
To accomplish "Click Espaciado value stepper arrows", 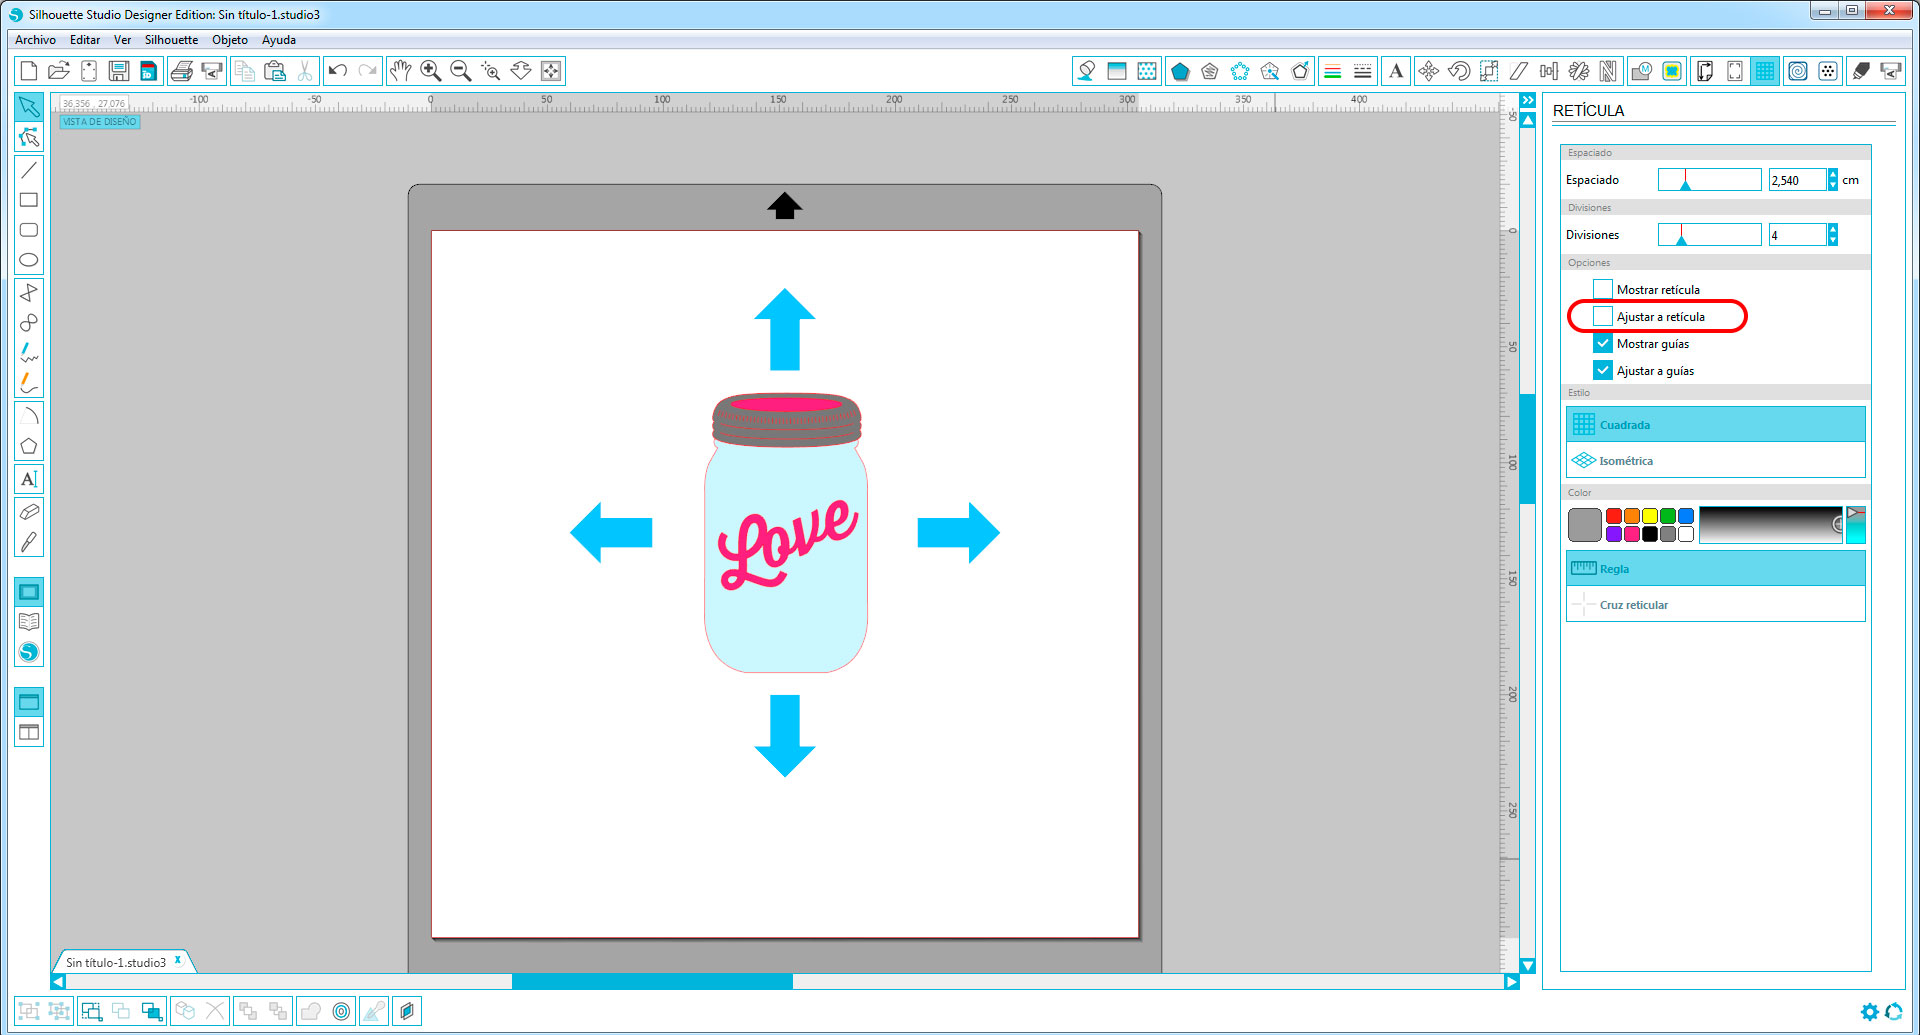I will pyautogui.click(x=1833, y=180).
